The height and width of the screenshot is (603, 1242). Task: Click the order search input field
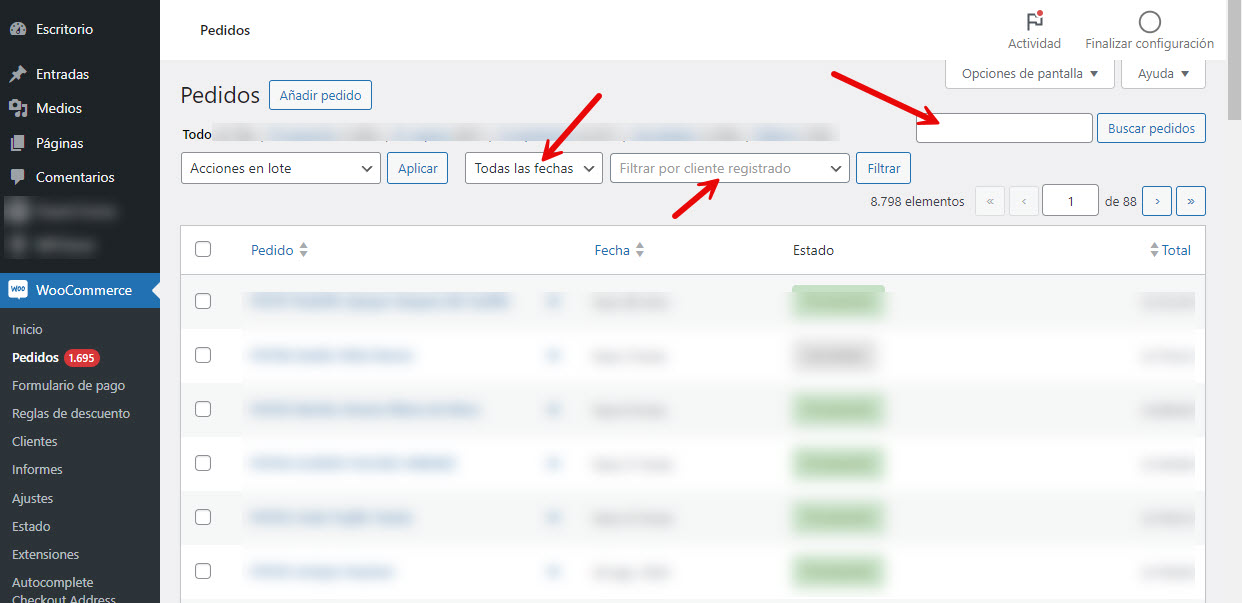(1003, 128)
